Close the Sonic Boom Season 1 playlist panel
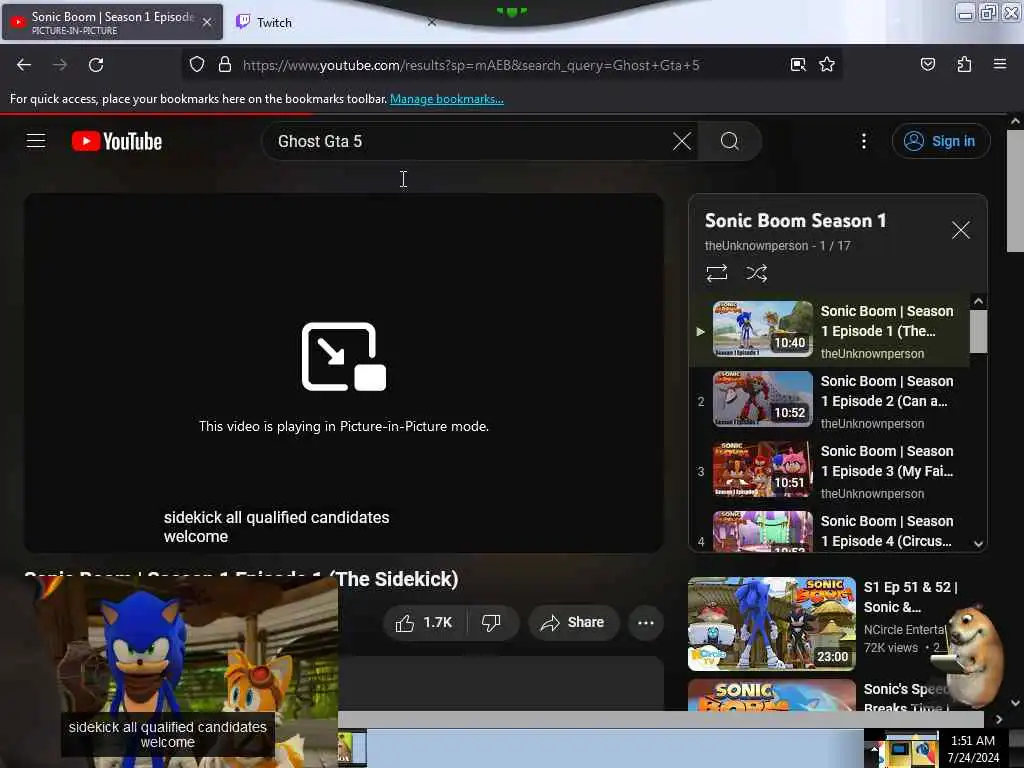This screenshot has height=768, width=1024. (x=960, y=230)
